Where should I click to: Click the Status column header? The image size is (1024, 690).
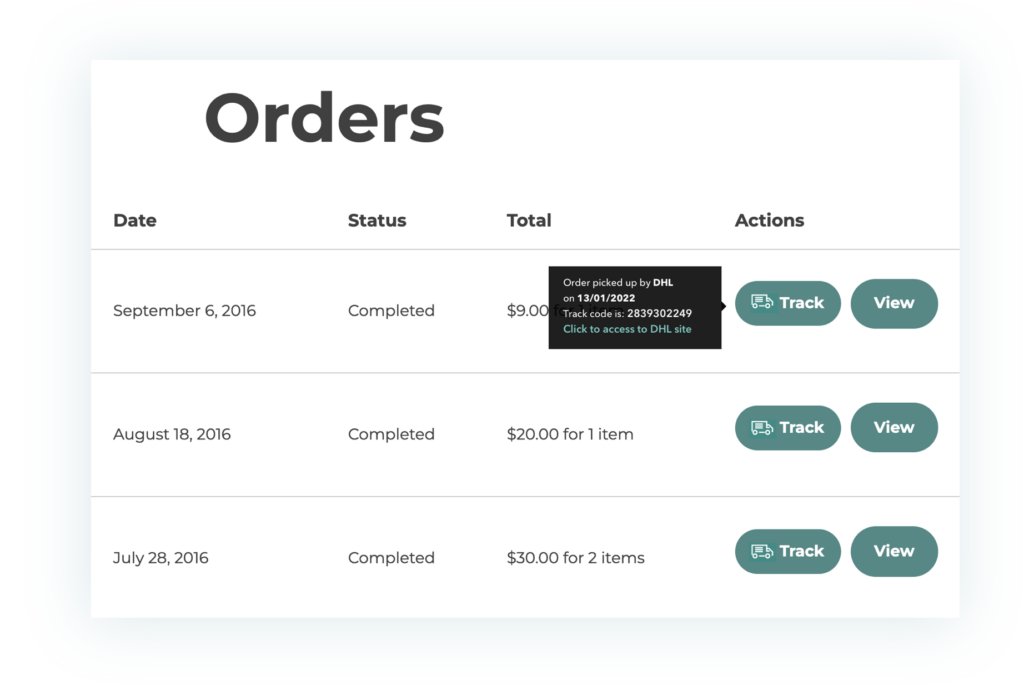pyautogui.click(x=377, y=221)
